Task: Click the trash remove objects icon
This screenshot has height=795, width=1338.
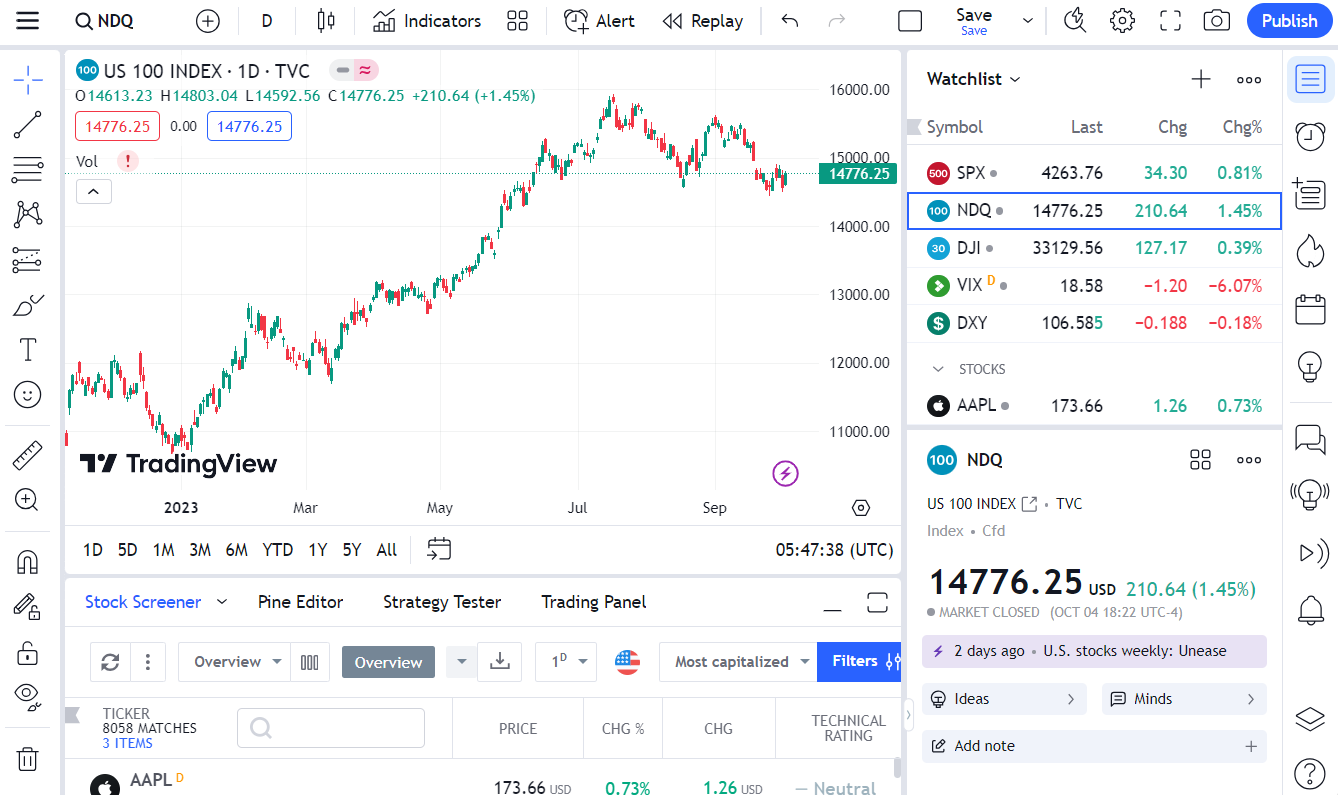Action: click(28, 759)
